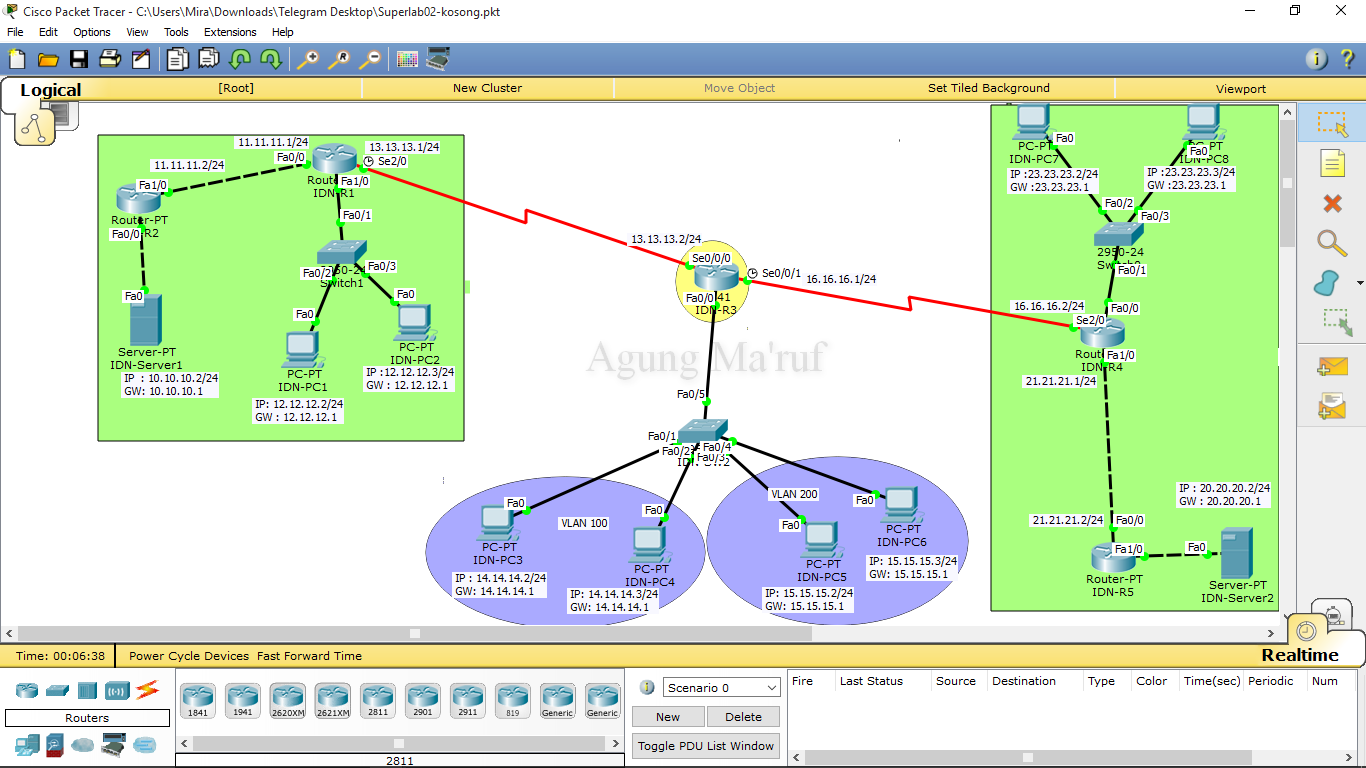Open the Extensions menu
The image size is (1366, 768).
[x=230, y=32]
